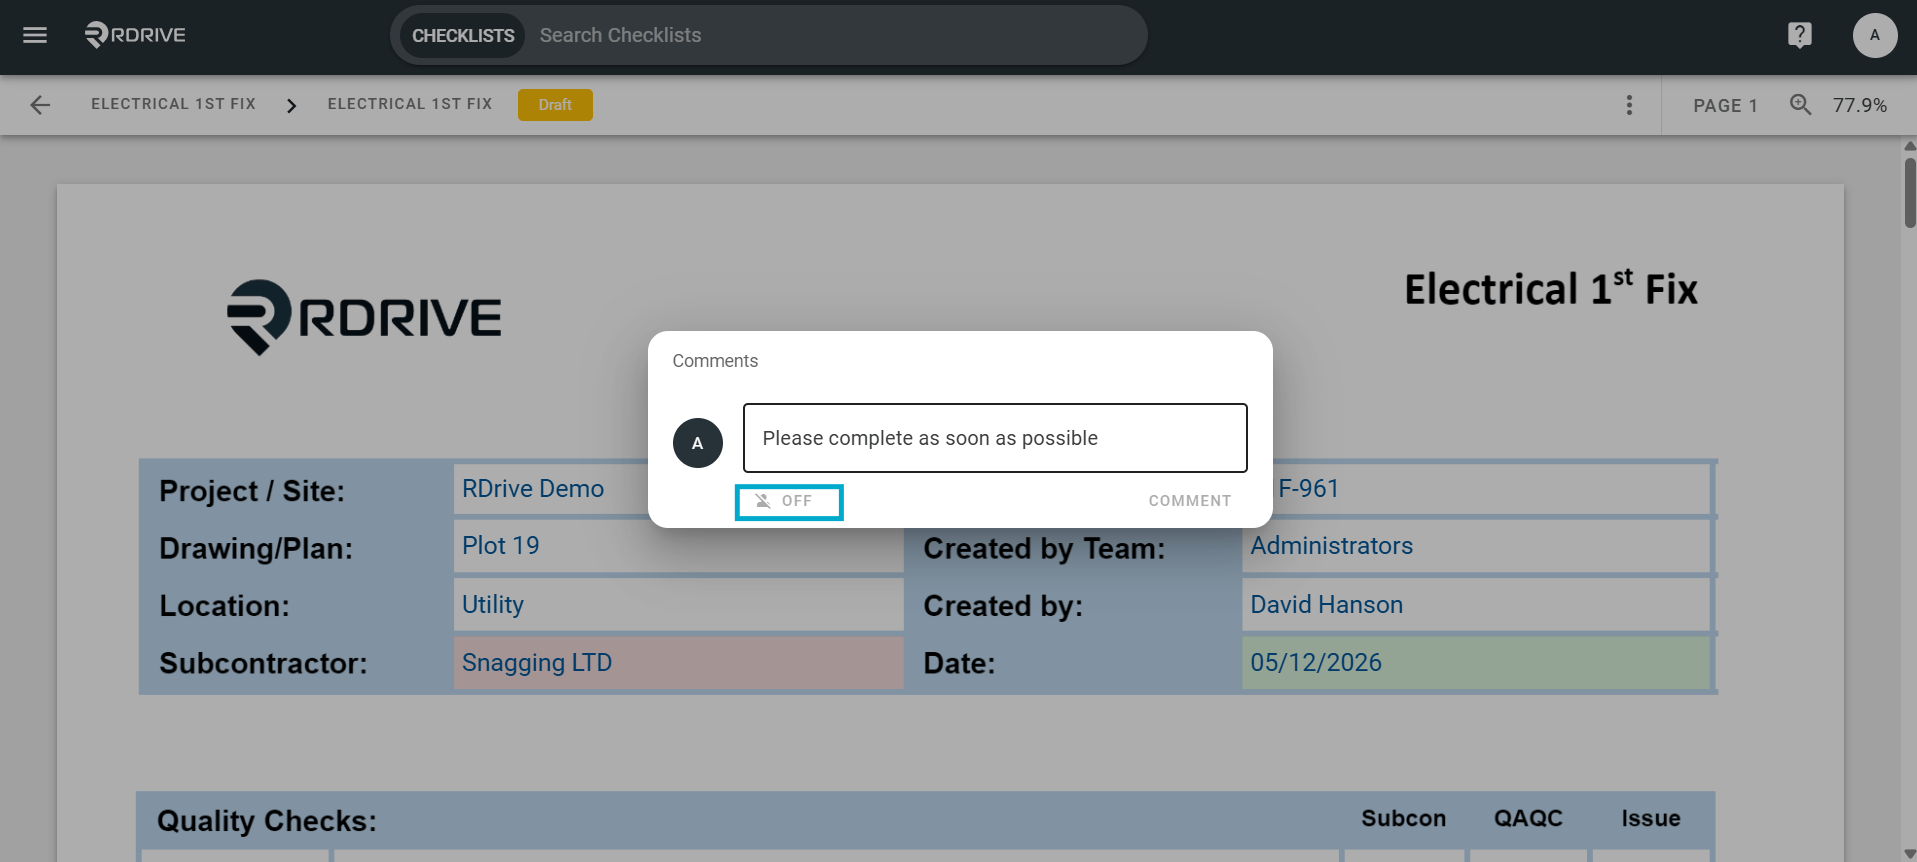Click the Comments dialog title
Image resolution: width=1917 pixels, height=862 pixels.
[715, 361]
